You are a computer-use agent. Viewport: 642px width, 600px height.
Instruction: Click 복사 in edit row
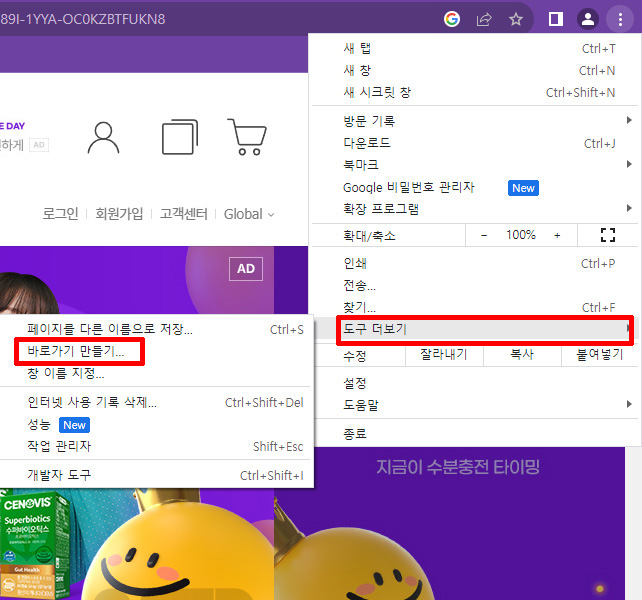coord(522,355)
